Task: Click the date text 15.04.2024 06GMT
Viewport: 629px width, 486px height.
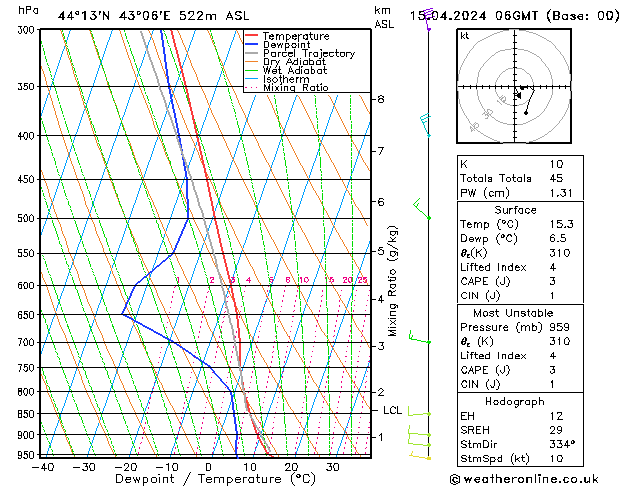Action: [474, 16]
